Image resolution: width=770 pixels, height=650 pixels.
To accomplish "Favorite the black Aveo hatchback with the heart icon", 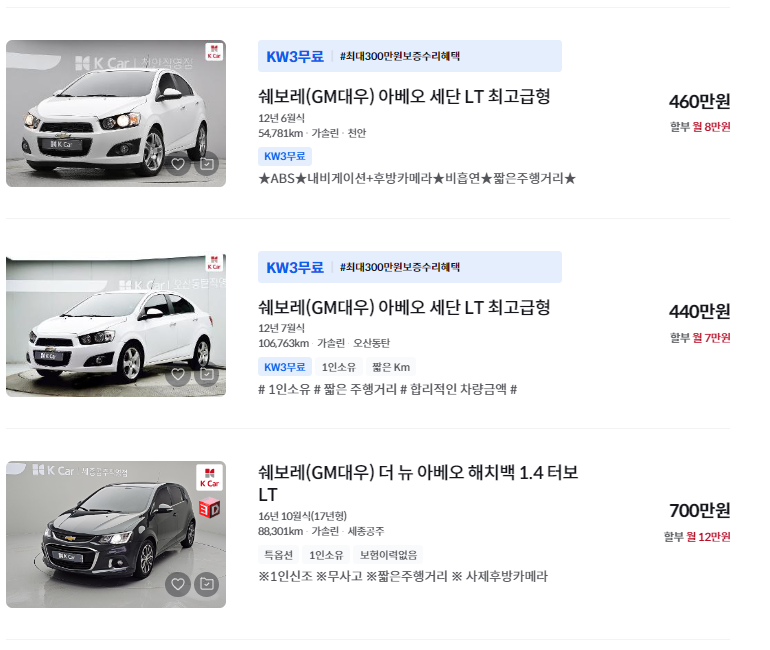I will click(178, 584).
